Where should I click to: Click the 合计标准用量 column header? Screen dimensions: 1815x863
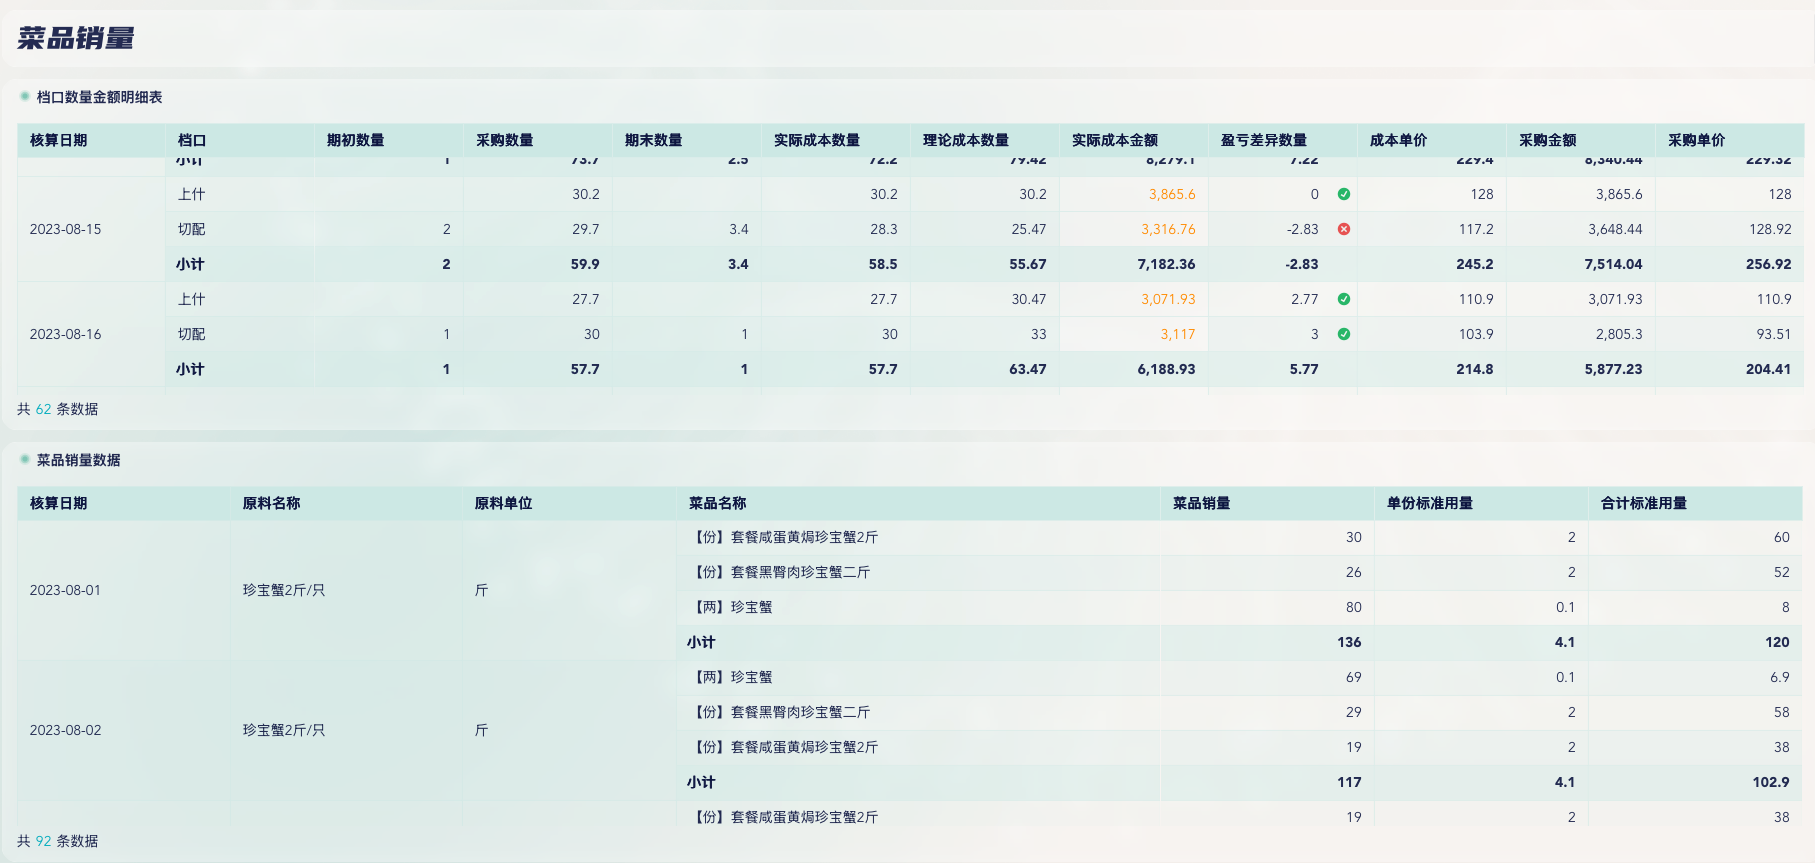[x=1643, y=503]
